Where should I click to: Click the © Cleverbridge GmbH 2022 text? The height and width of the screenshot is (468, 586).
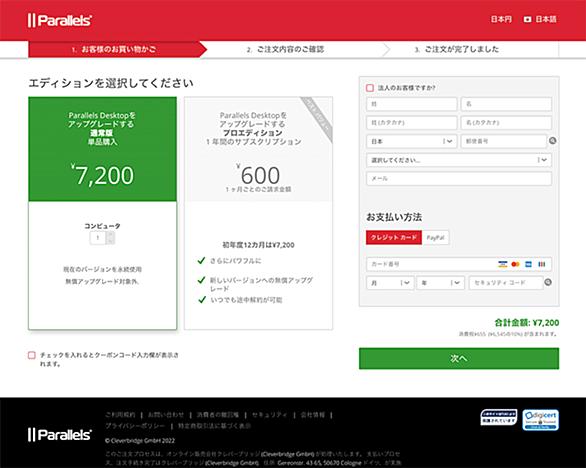click(x=140, y=440)
